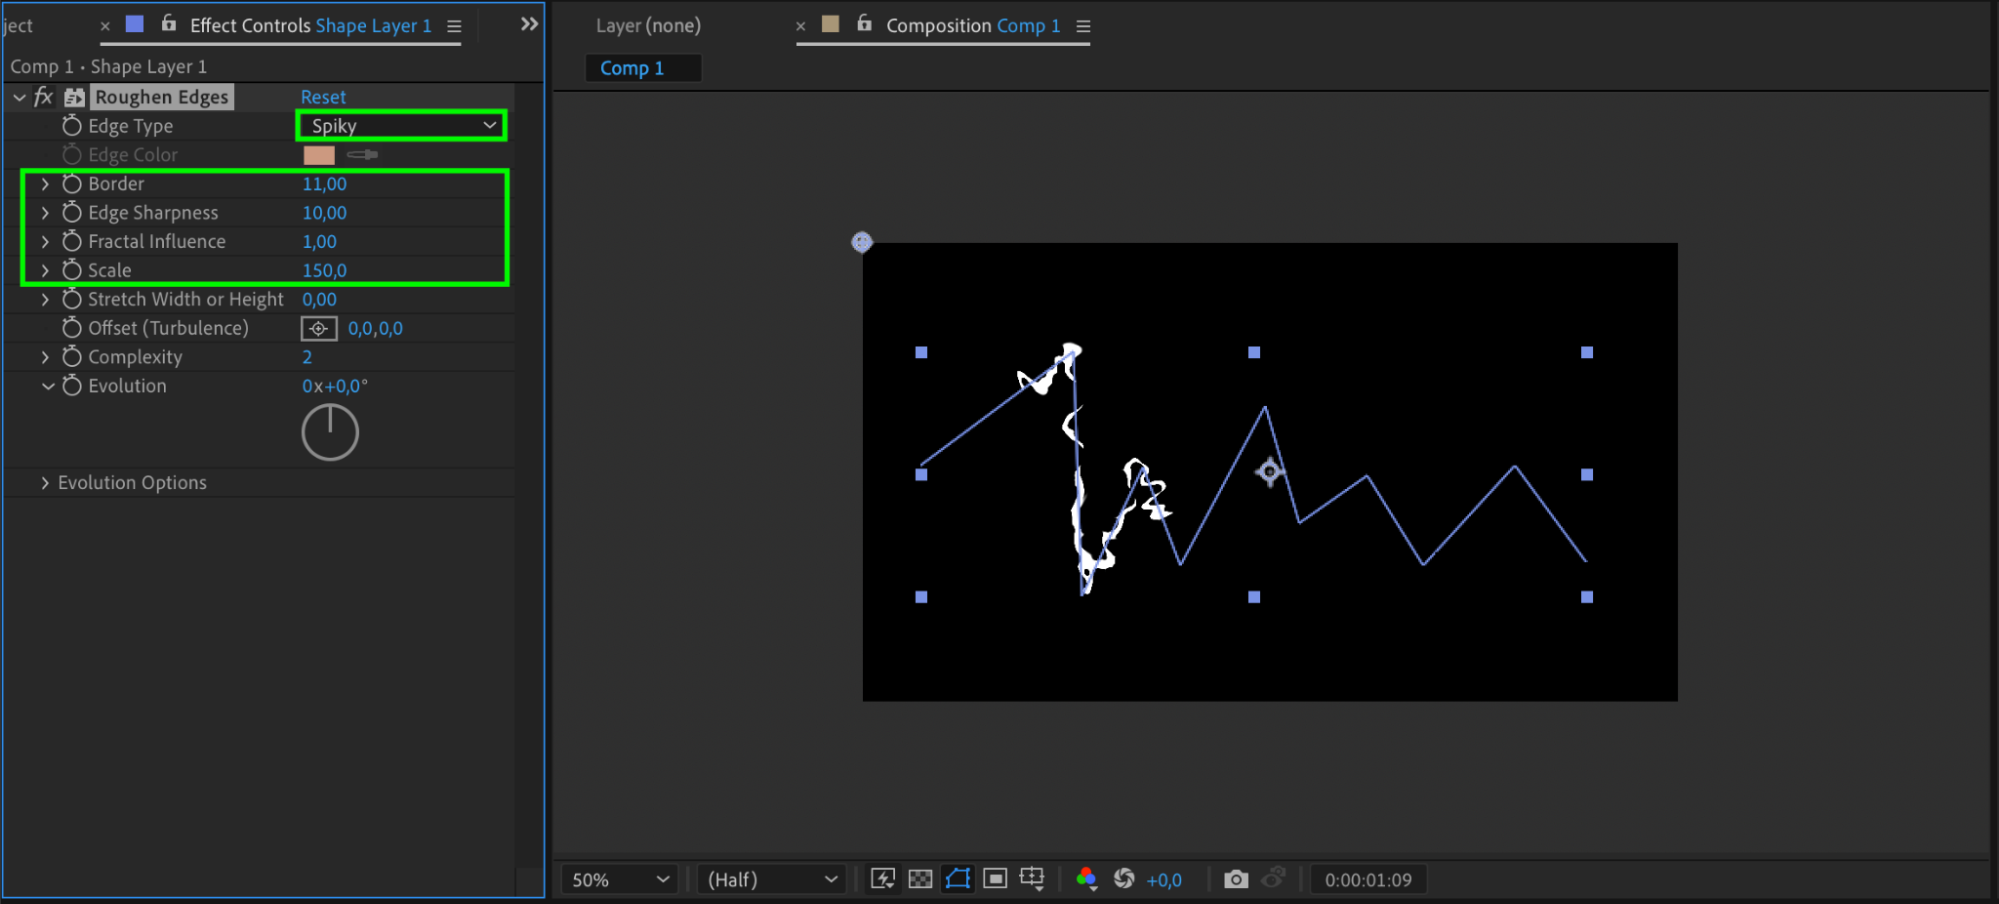Toggle mask and shape path visibility
The width and height of the screenshot is (1999, 904).
point(957,879)
